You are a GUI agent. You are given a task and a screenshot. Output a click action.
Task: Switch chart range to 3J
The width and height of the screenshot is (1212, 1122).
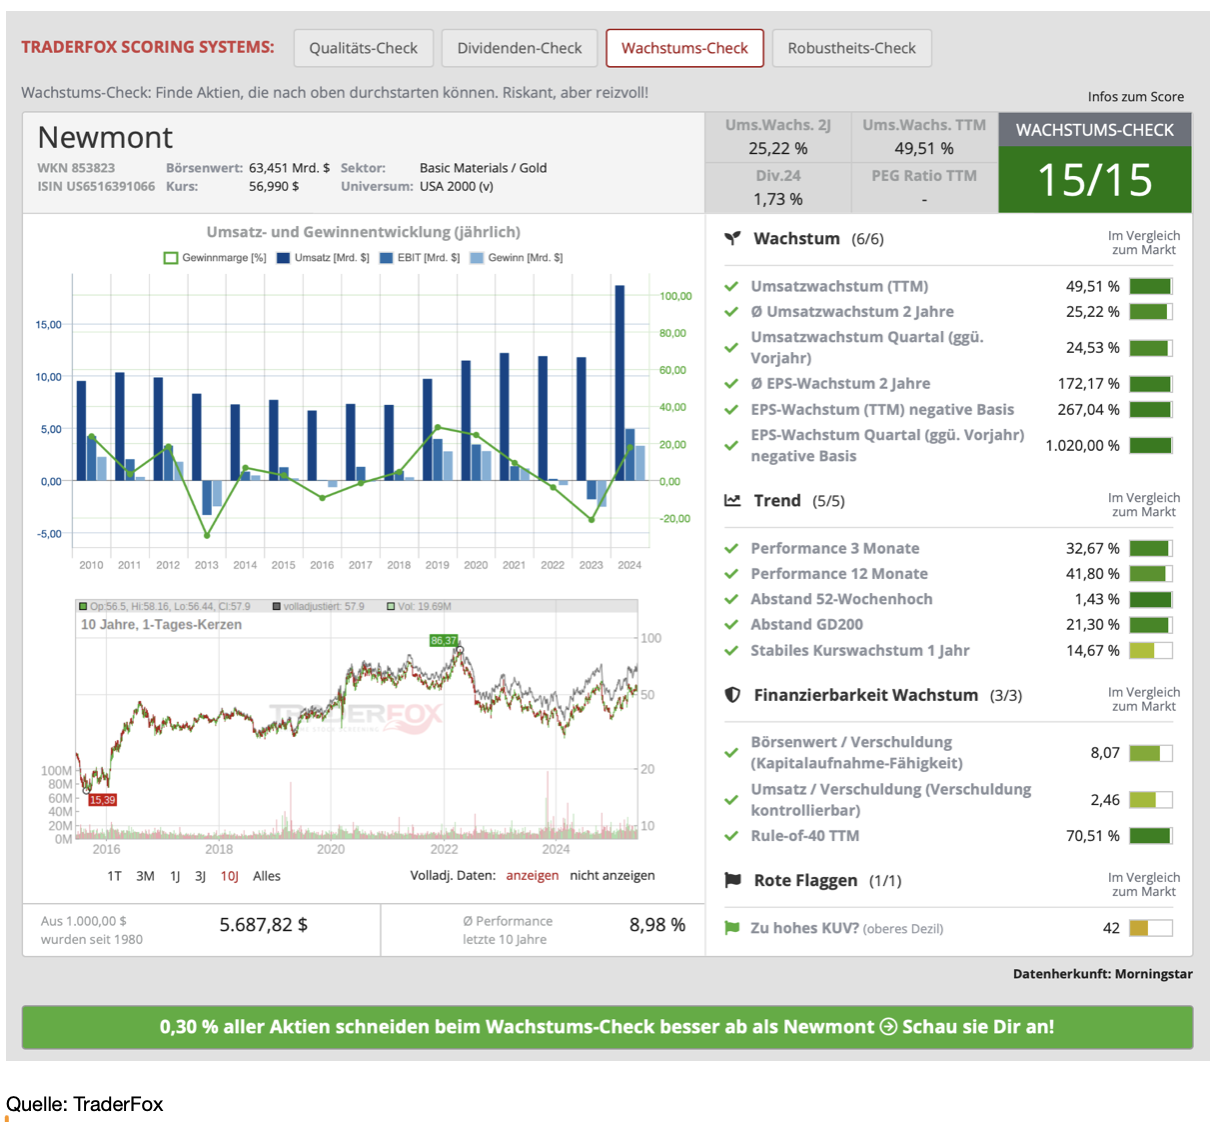click(200, 876)
